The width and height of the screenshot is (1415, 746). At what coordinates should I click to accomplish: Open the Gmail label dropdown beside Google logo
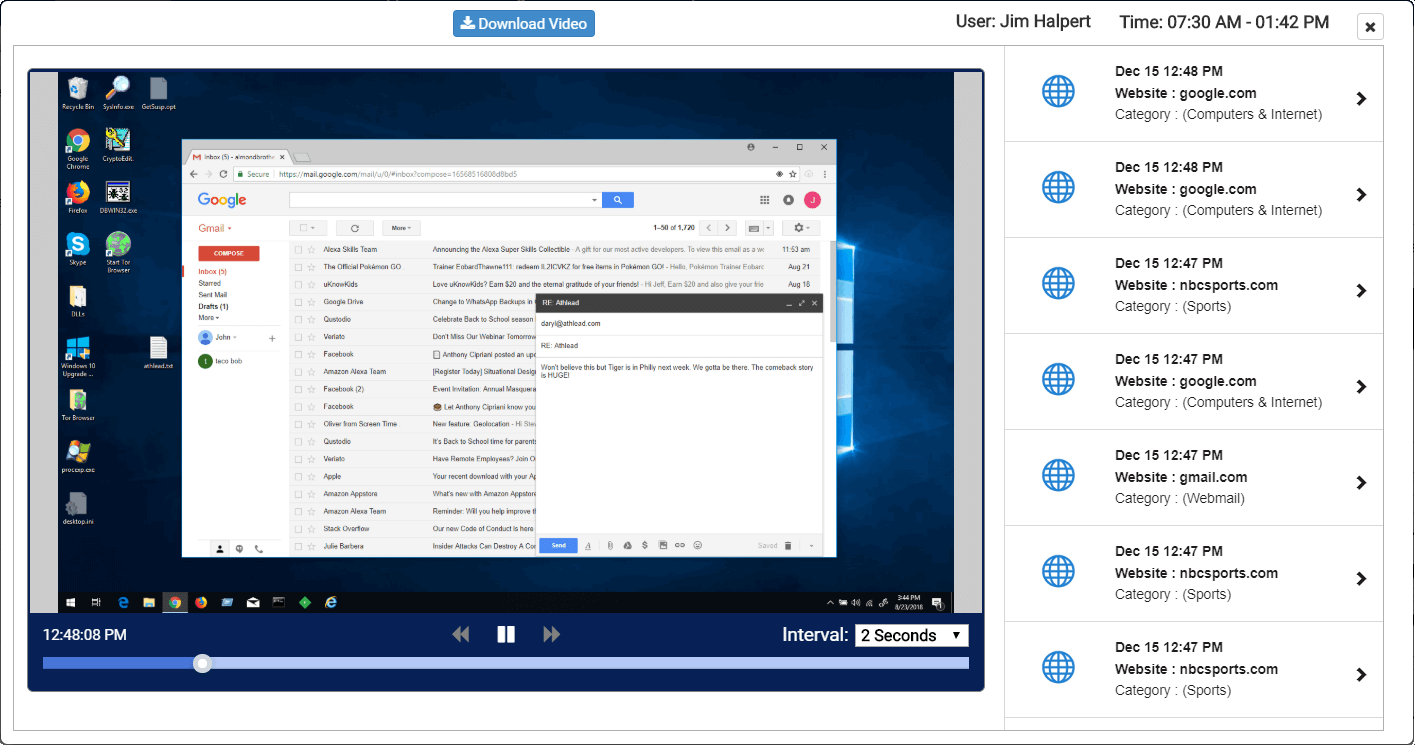tap(215, 228)
